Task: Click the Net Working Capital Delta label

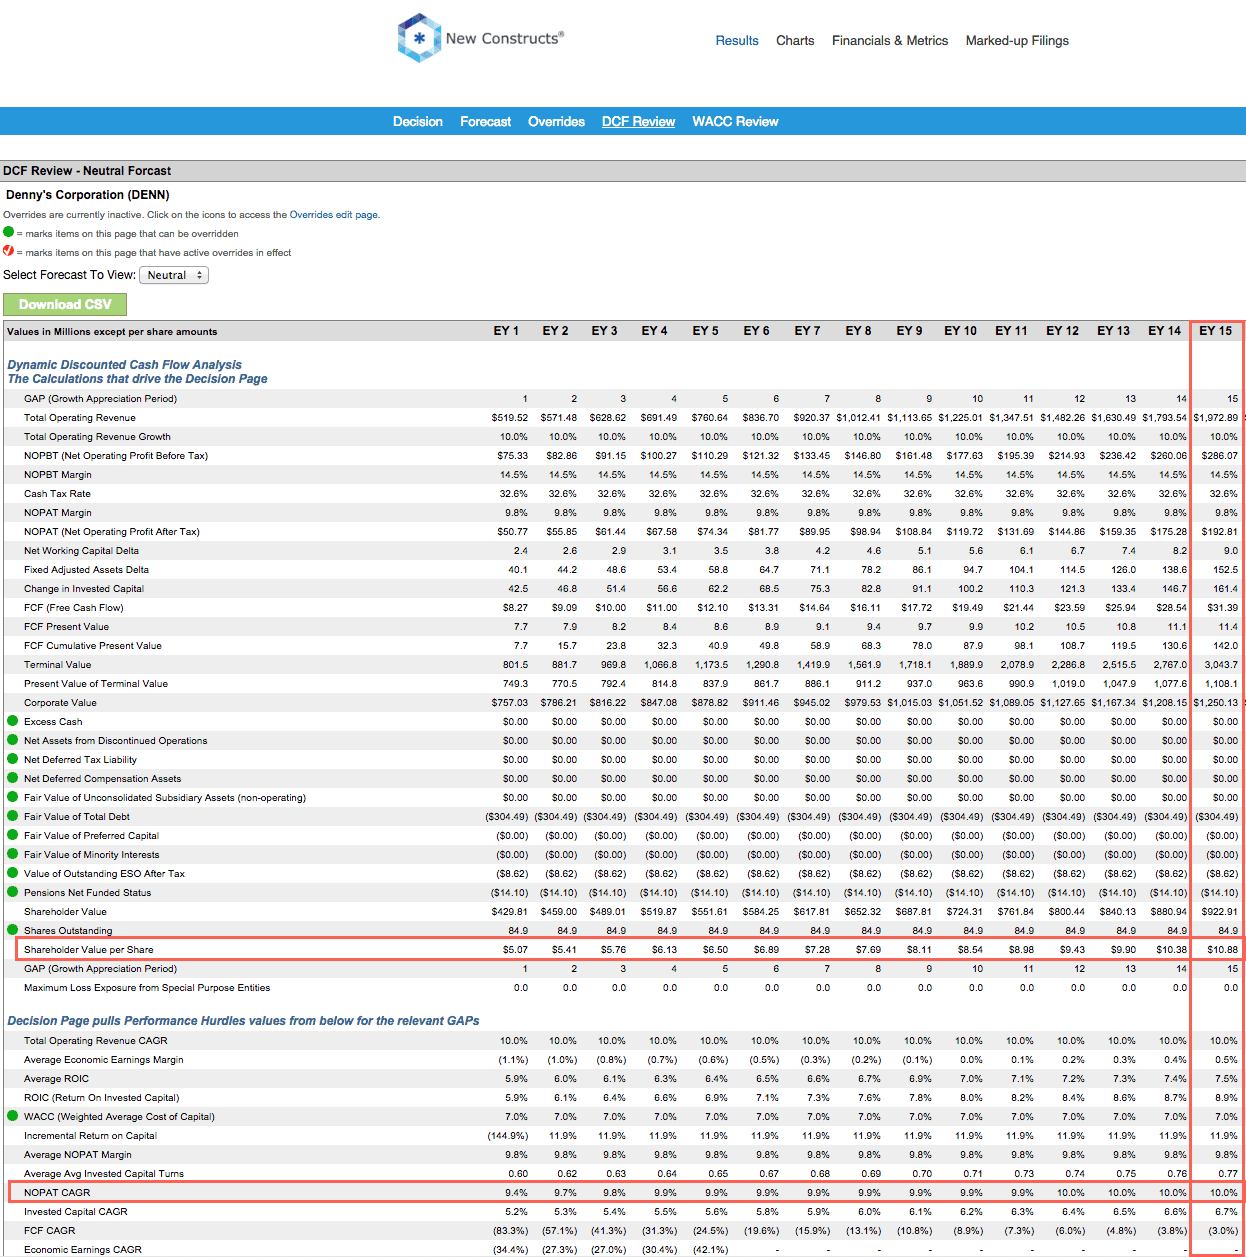Action: click(81, 551)
